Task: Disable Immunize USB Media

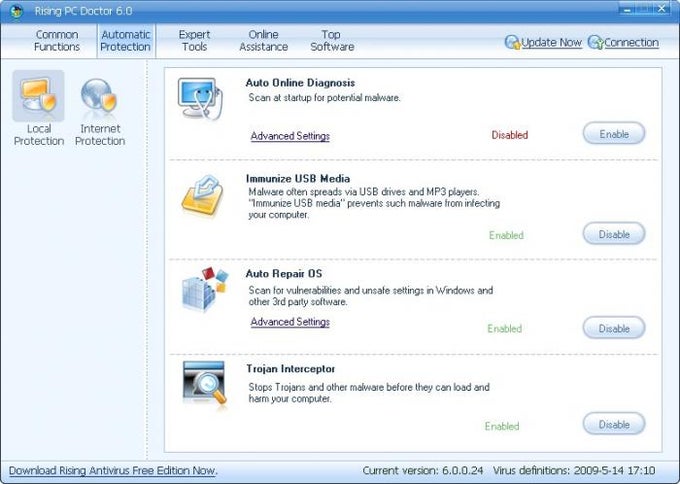Action: [x=614, y=234]
